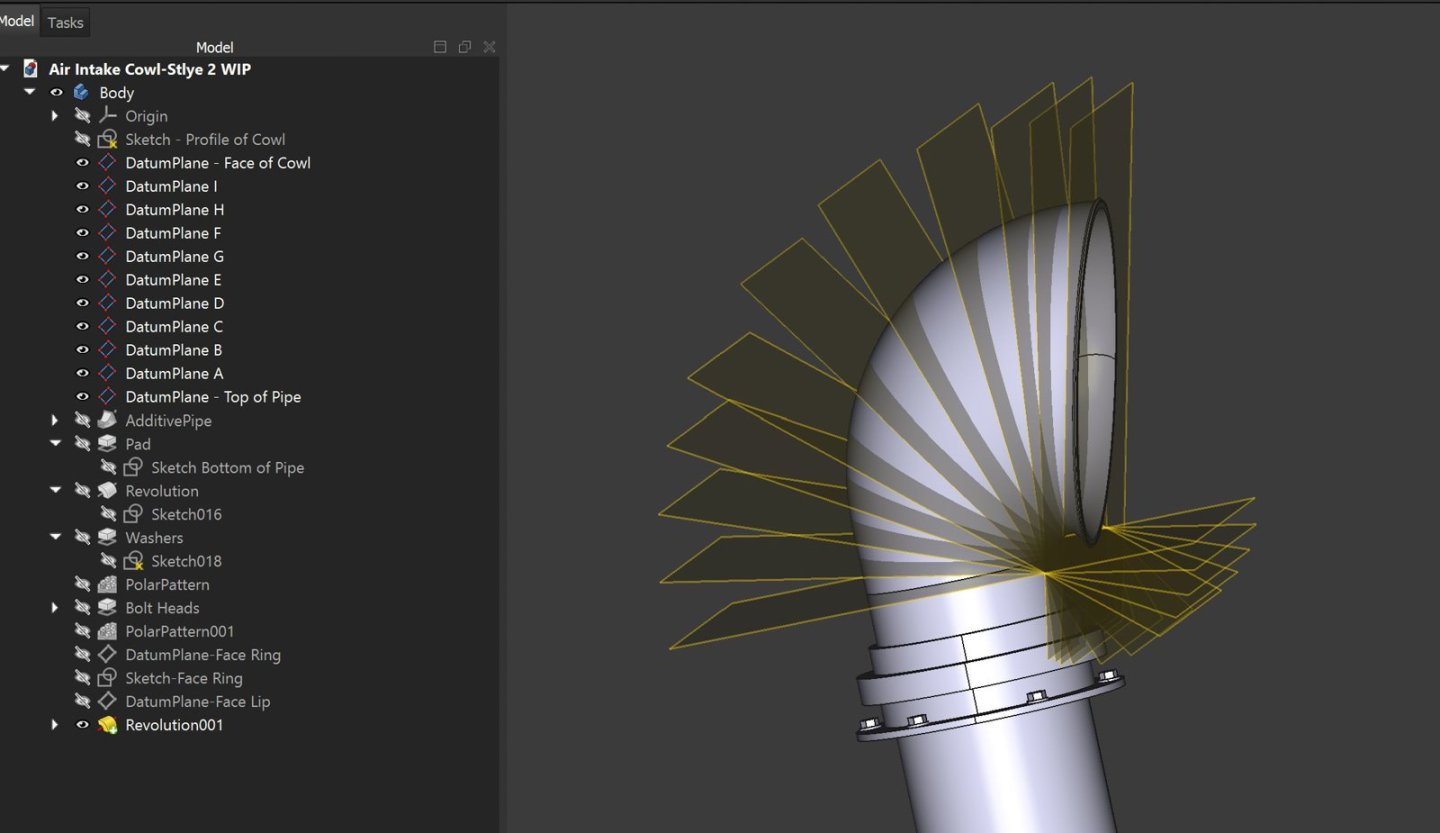Select the DatumPlane-Face Lip tree item
Screen dimensions: 1440x833
[x=197, y=701]
